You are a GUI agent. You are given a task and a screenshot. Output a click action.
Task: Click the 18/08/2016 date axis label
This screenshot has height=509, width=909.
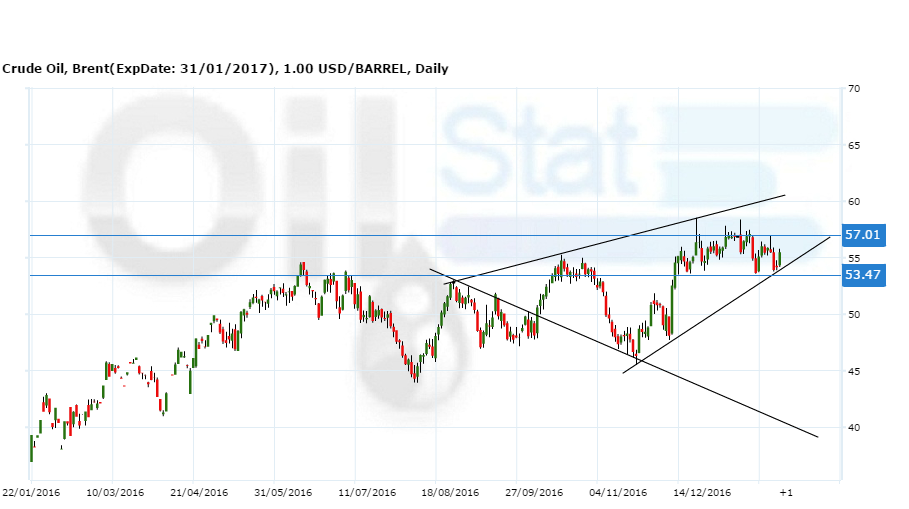click(449, 493)
